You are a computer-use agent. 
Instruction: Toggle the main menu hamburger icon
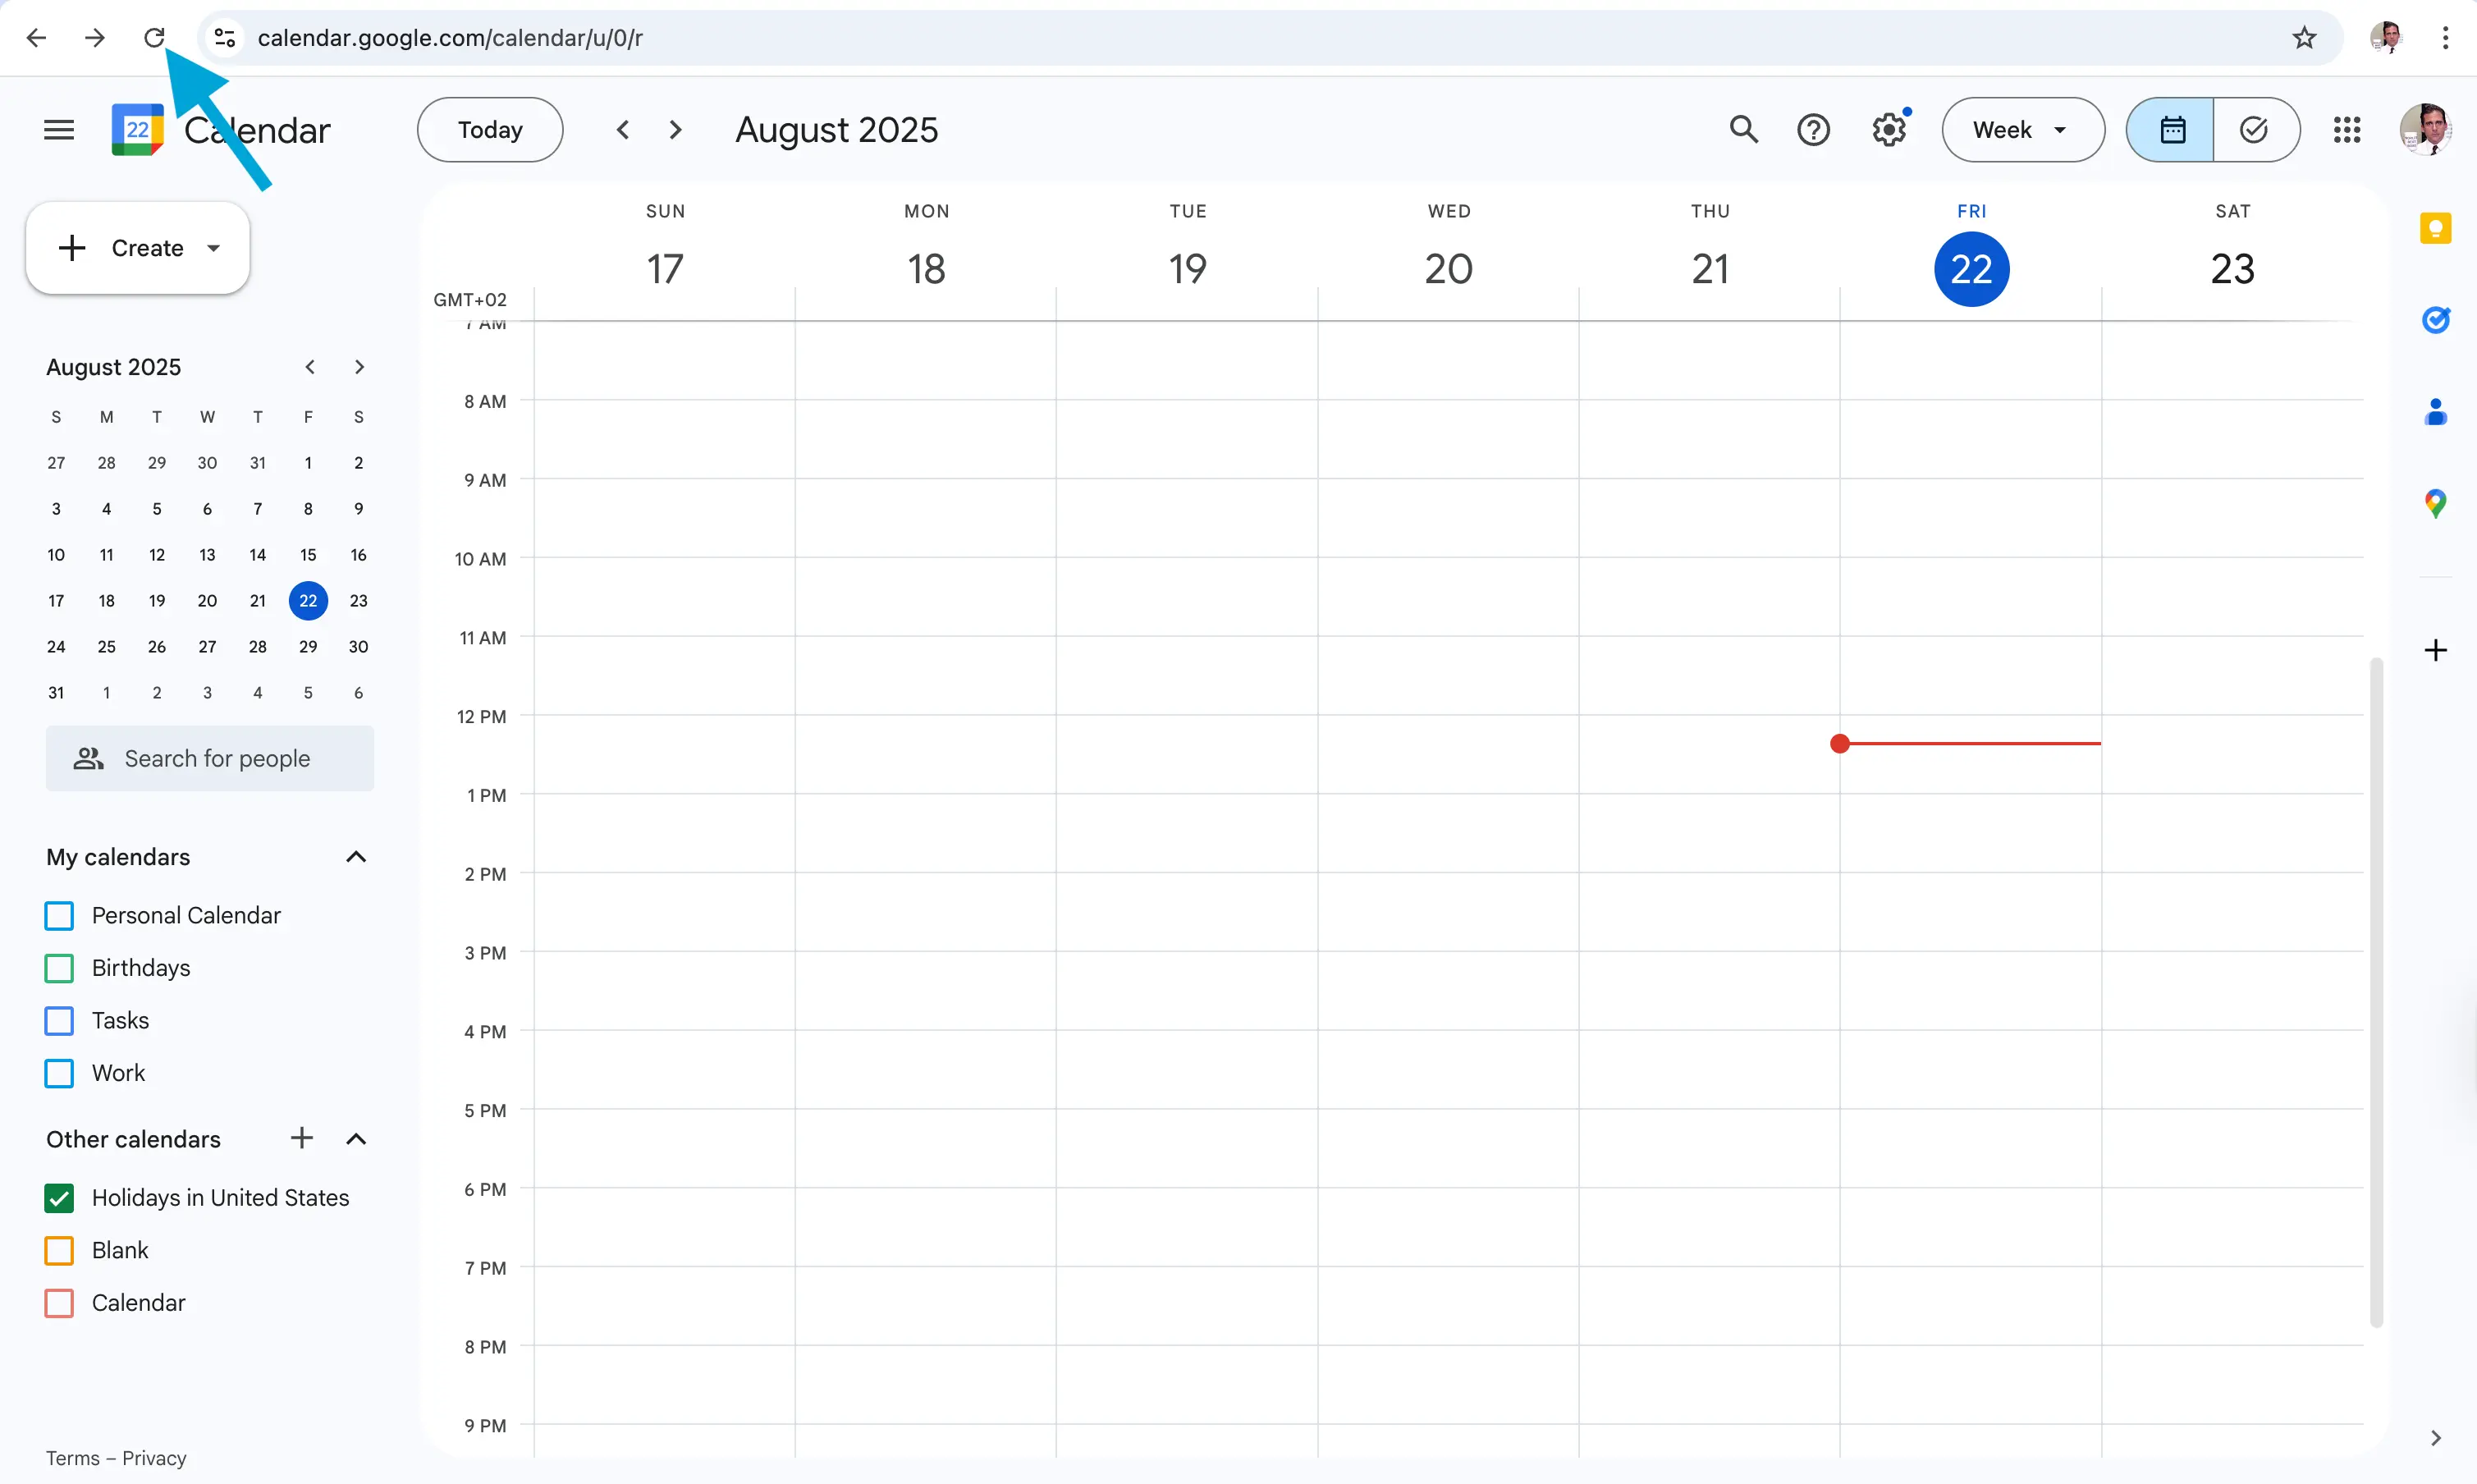[59, 130]
